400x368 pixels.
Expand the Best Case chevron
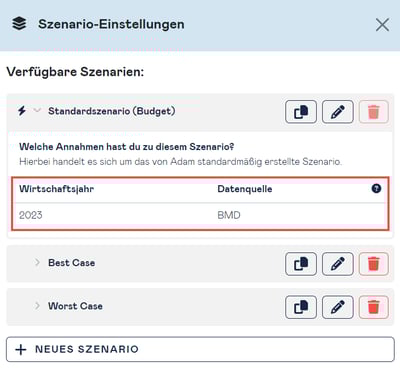pyautogui.click(x=37, y=262)
